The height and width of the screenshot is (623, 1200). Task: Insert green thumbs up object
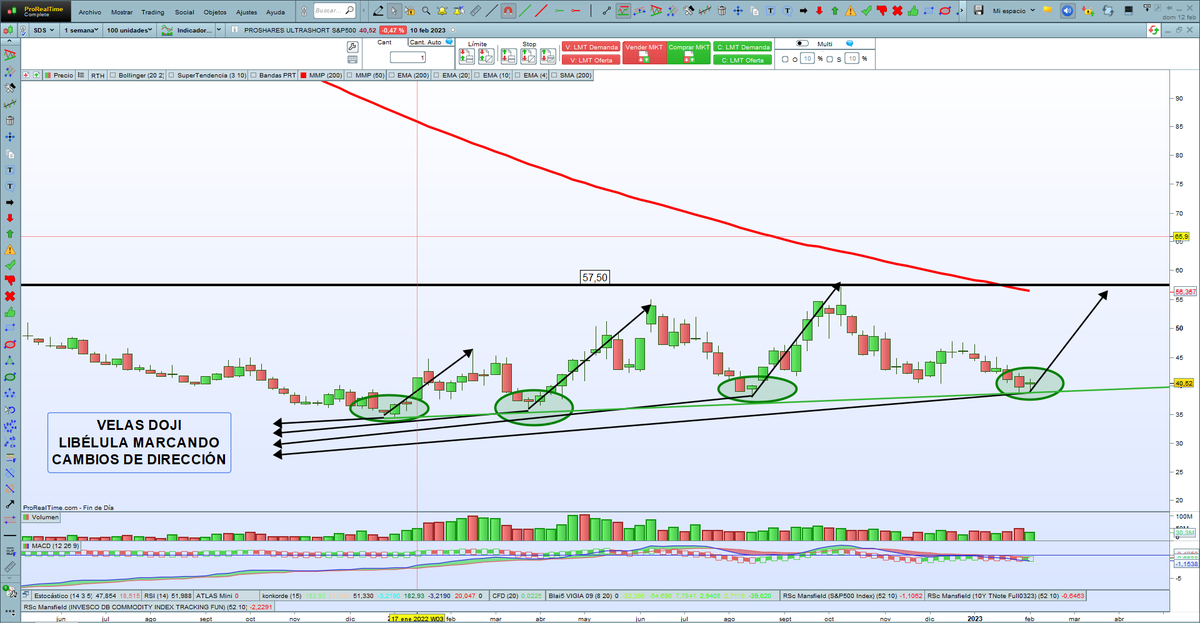912,10
